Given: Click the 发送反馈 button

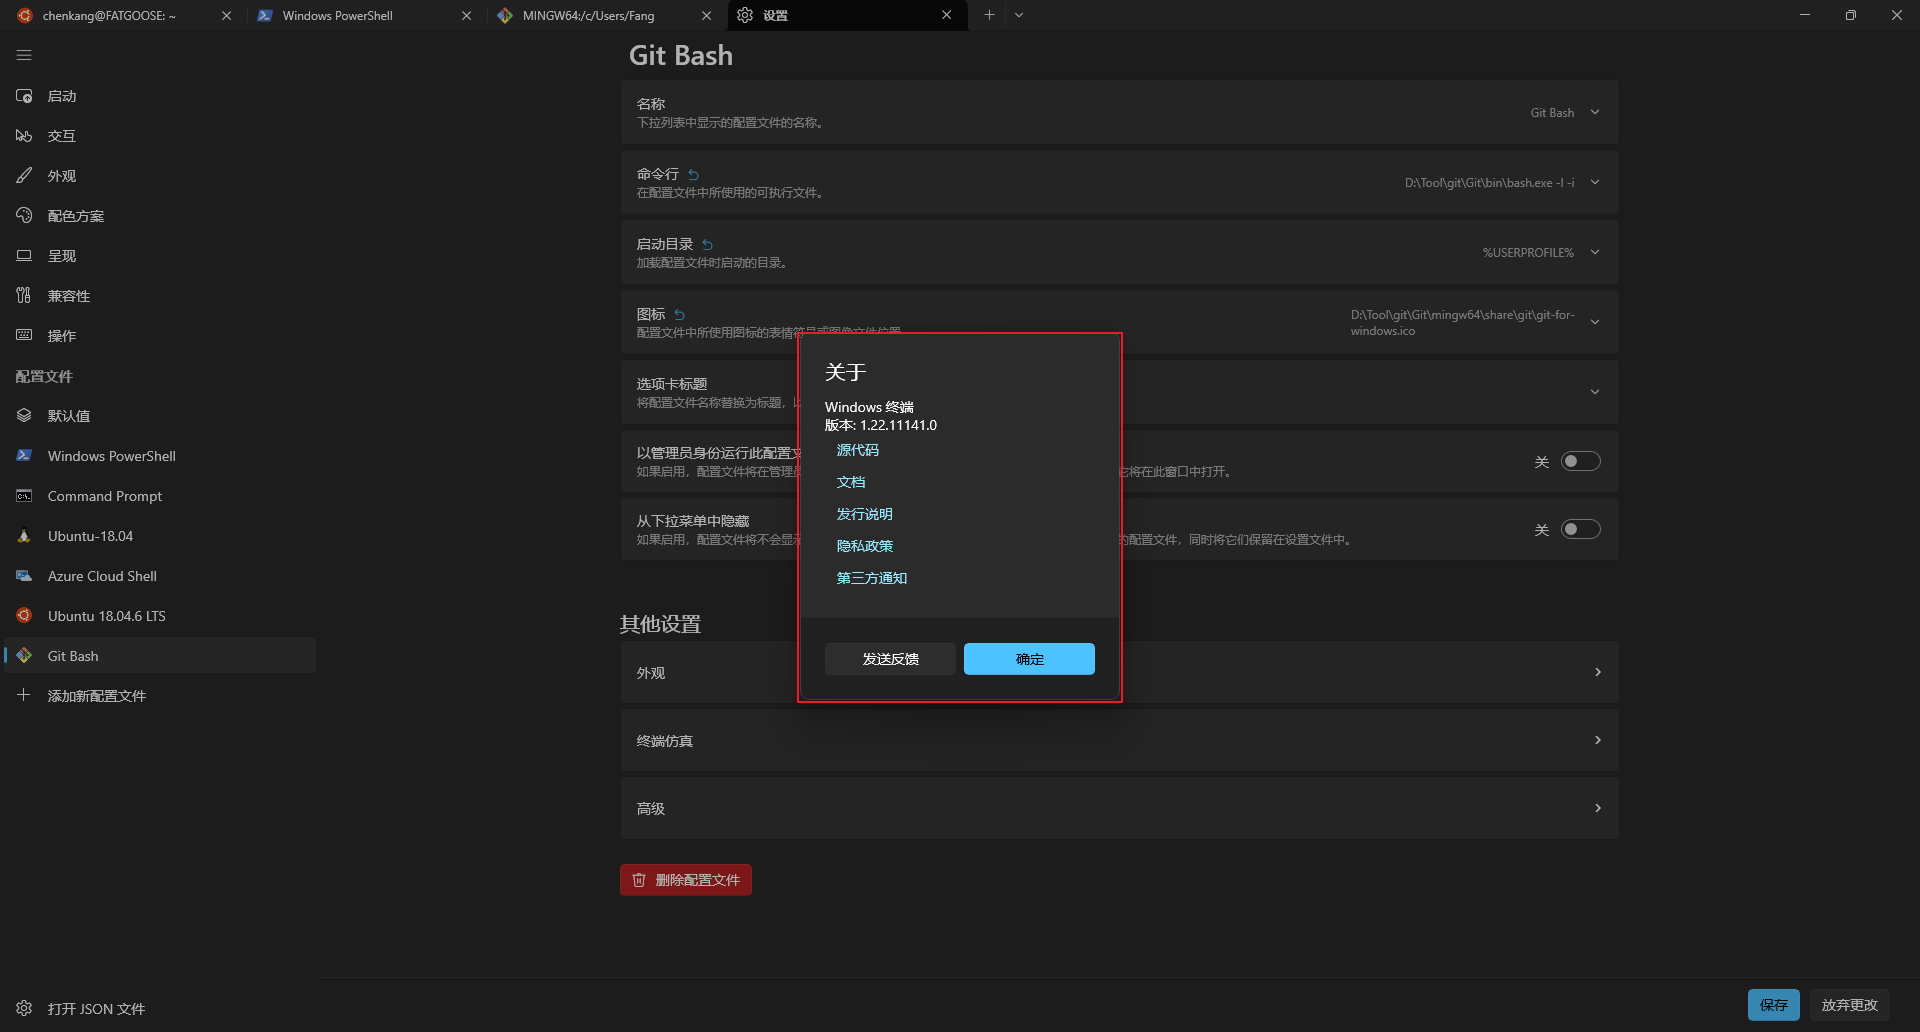Looking at the screenshot, I should 890,659.
